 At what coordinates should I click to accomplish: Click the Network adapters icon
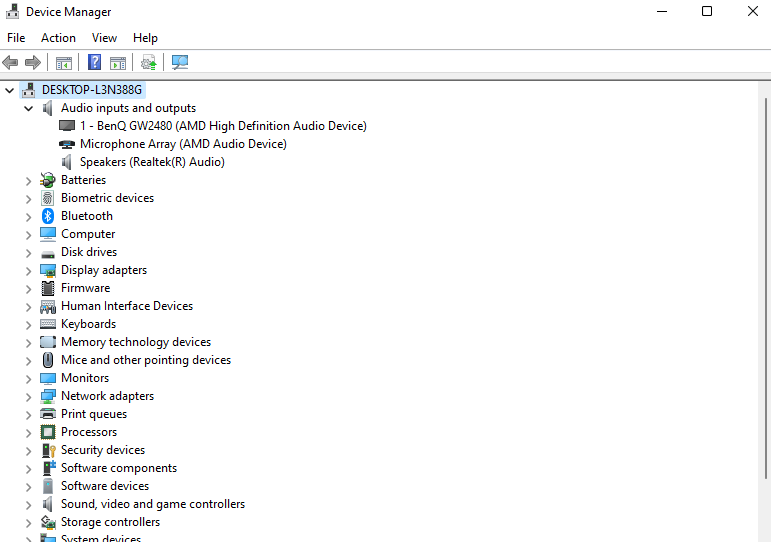pos(48,396)
